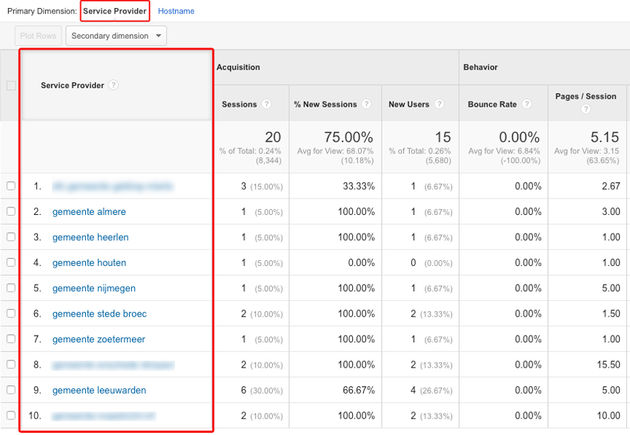Open gemeente leeuwarden provider link
This screenshot has height=435, width=630.
pos(99,390)
